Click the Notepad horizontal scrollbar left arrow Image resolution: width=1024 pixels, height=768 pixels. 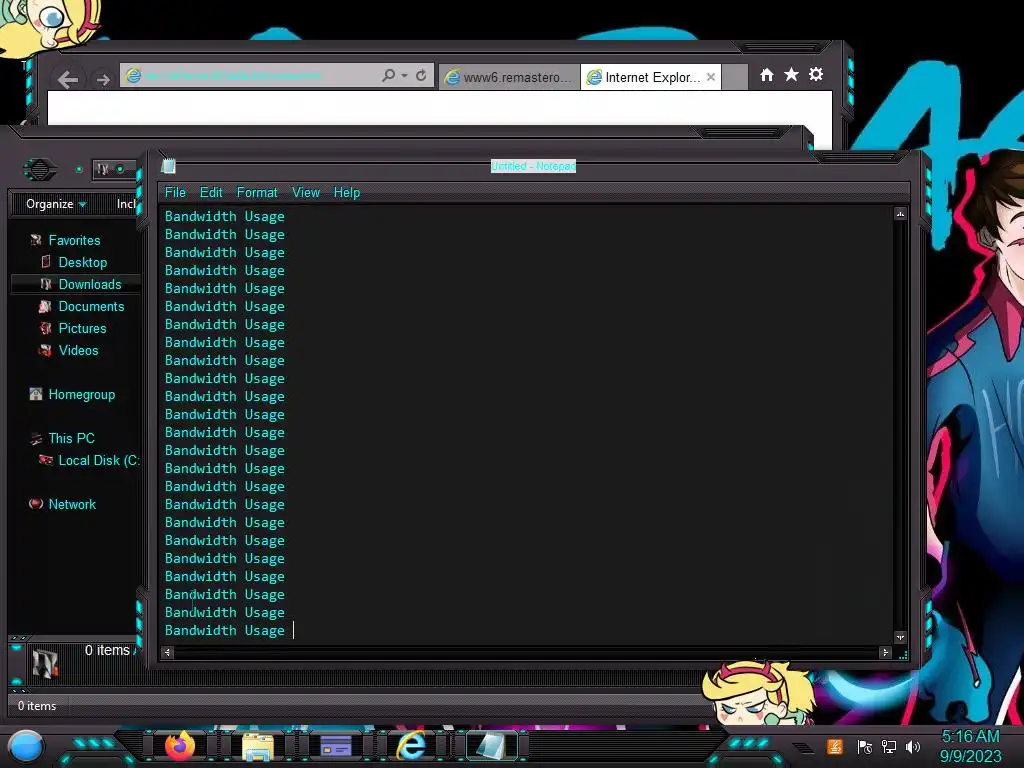pos(168,652)
